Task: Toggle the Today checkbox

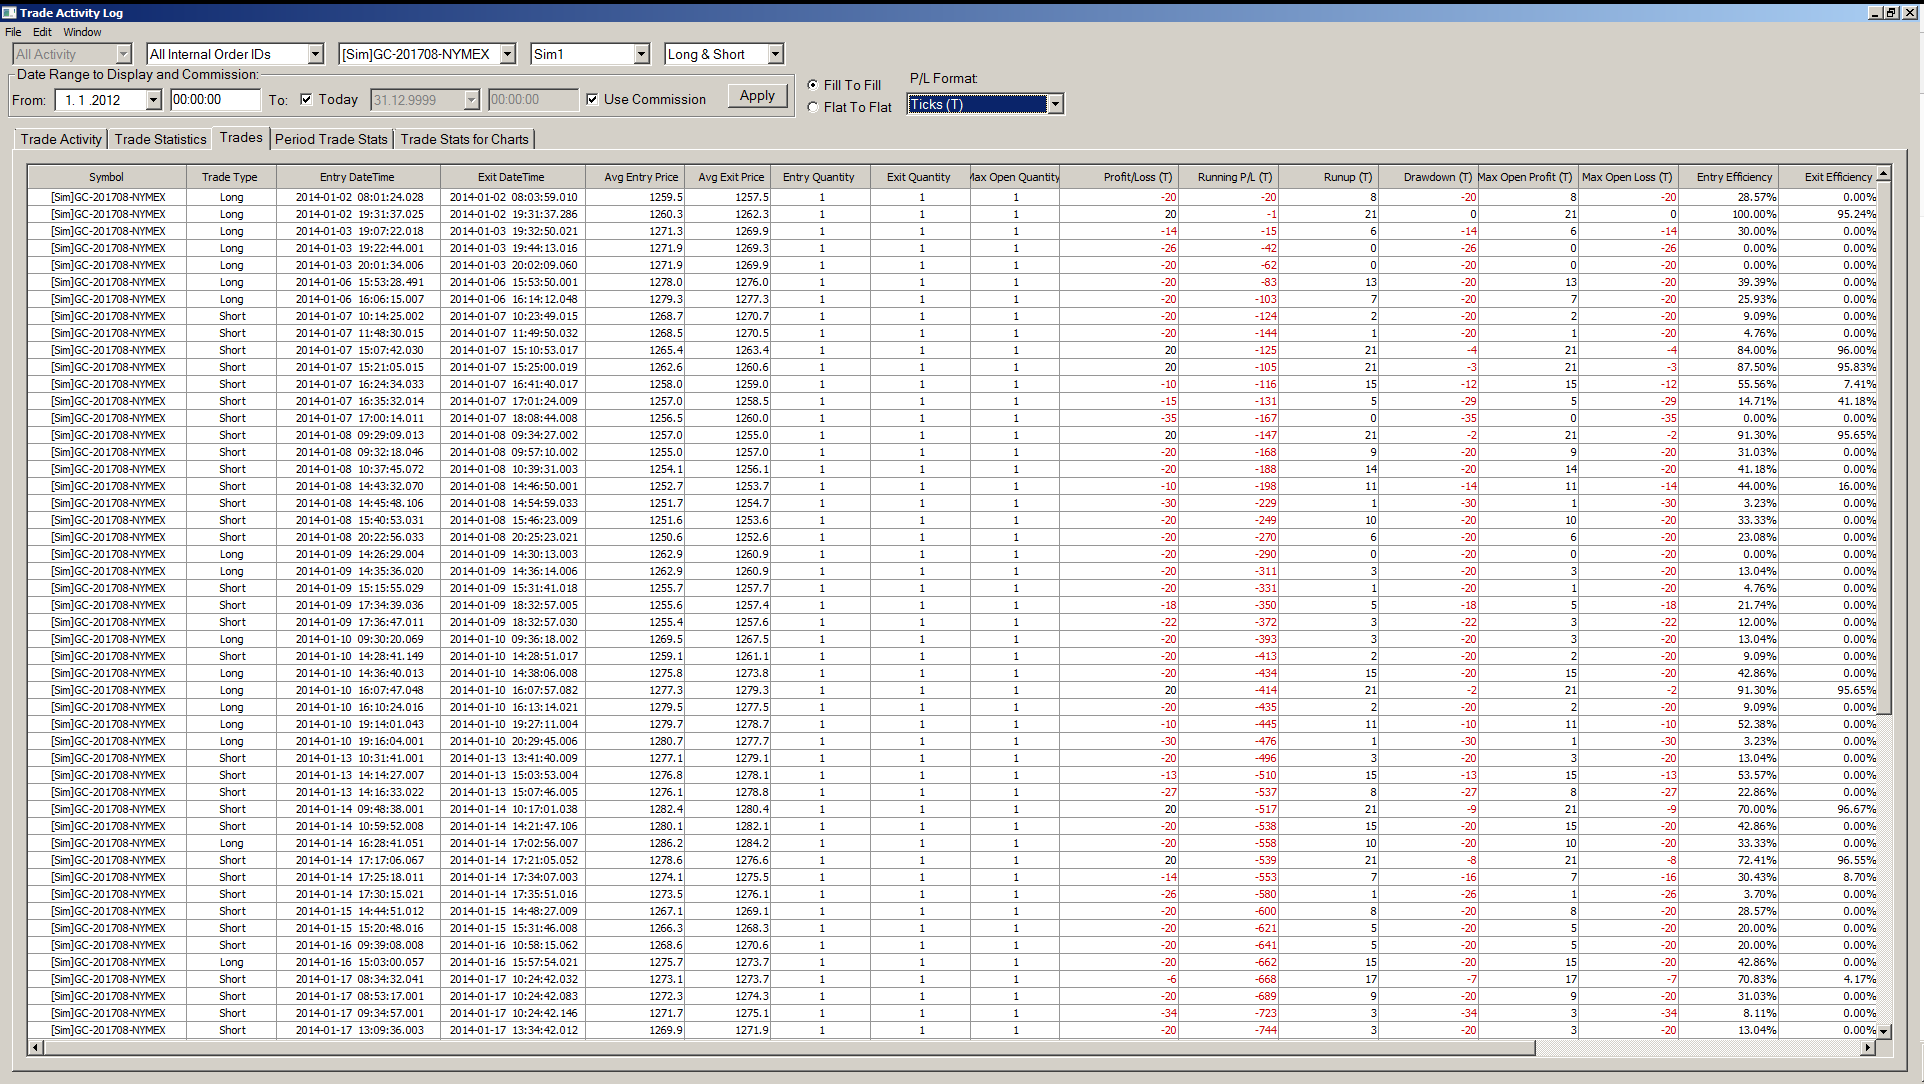Action: [306, 99]
